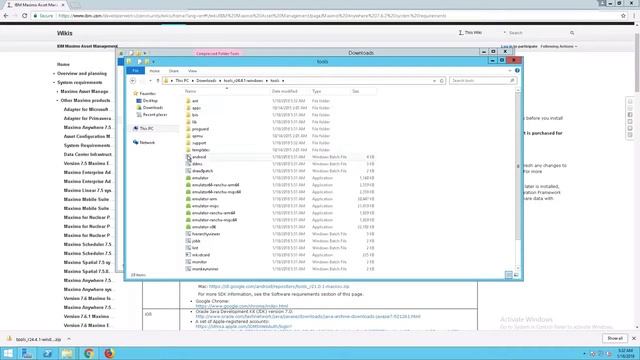Click the Windows Start button
Screen dimensions: 640x360
click(x=8, y=353)
